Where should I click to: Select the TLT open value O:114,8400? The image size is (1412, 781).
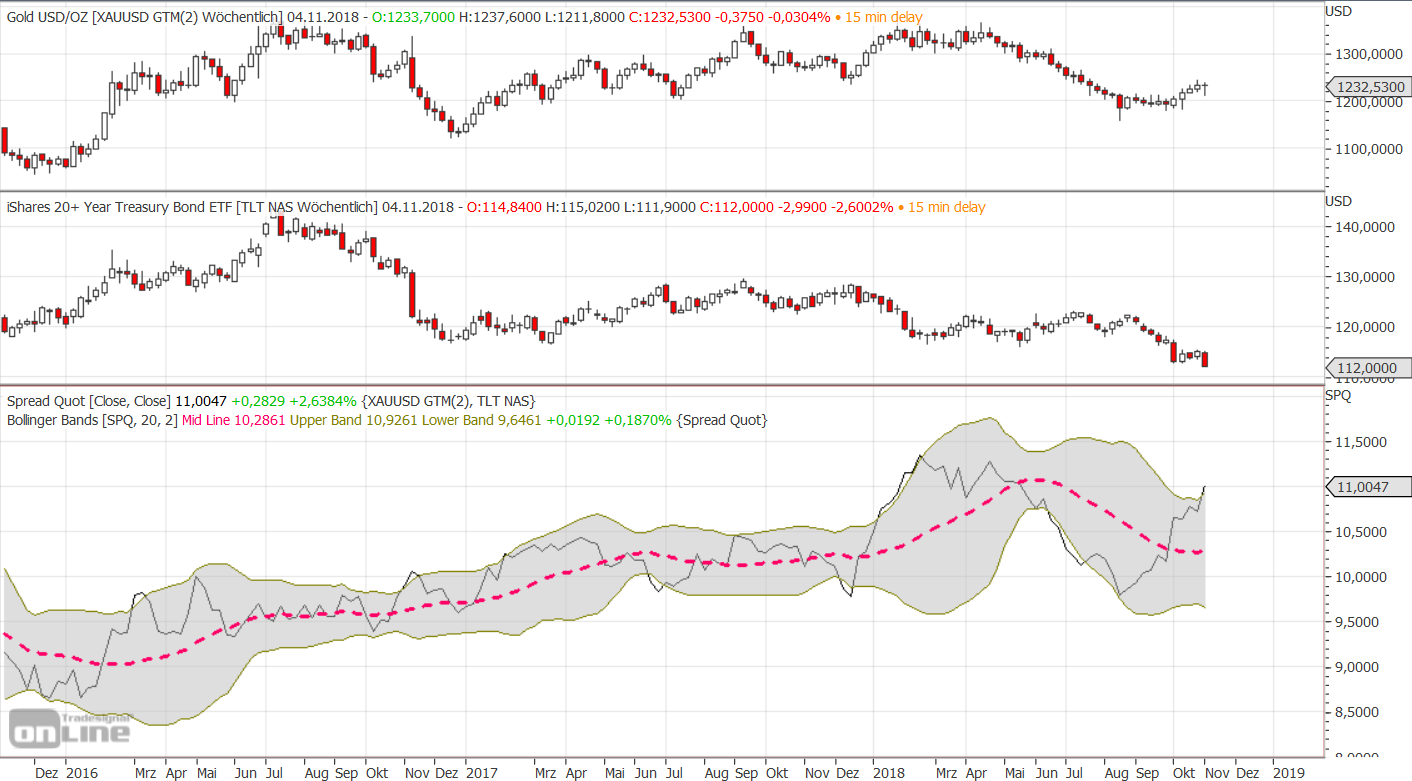click(502, 207)
